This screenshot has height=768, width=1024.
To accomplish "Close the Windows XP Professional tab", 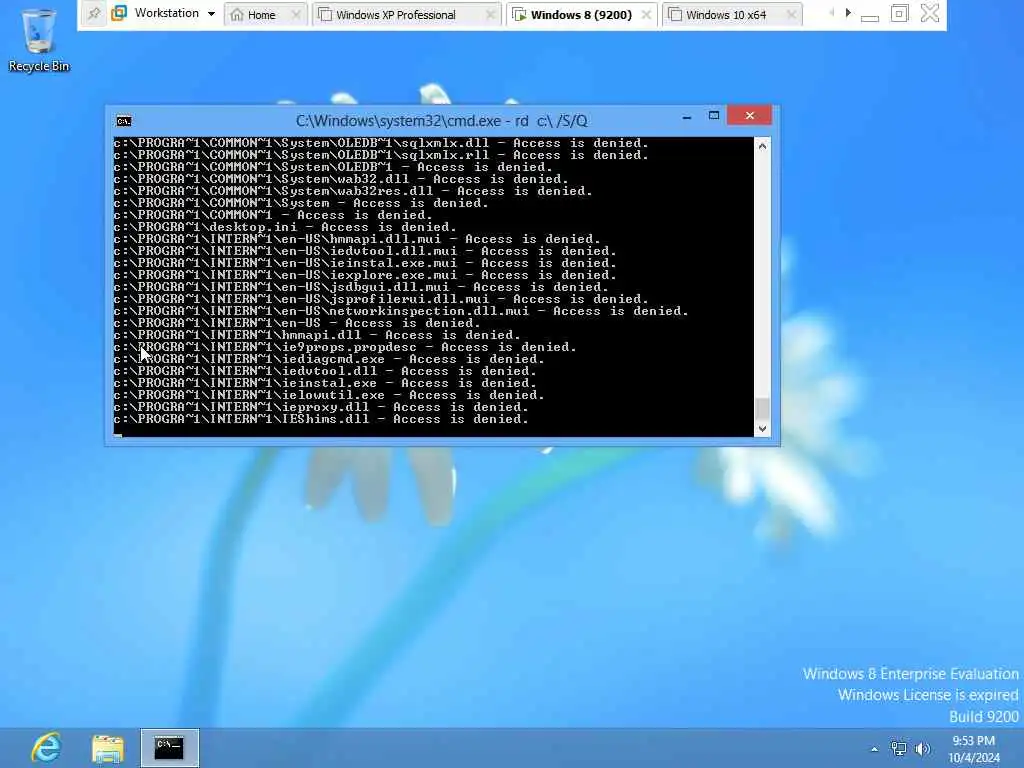I will click(x=490, y=14).
